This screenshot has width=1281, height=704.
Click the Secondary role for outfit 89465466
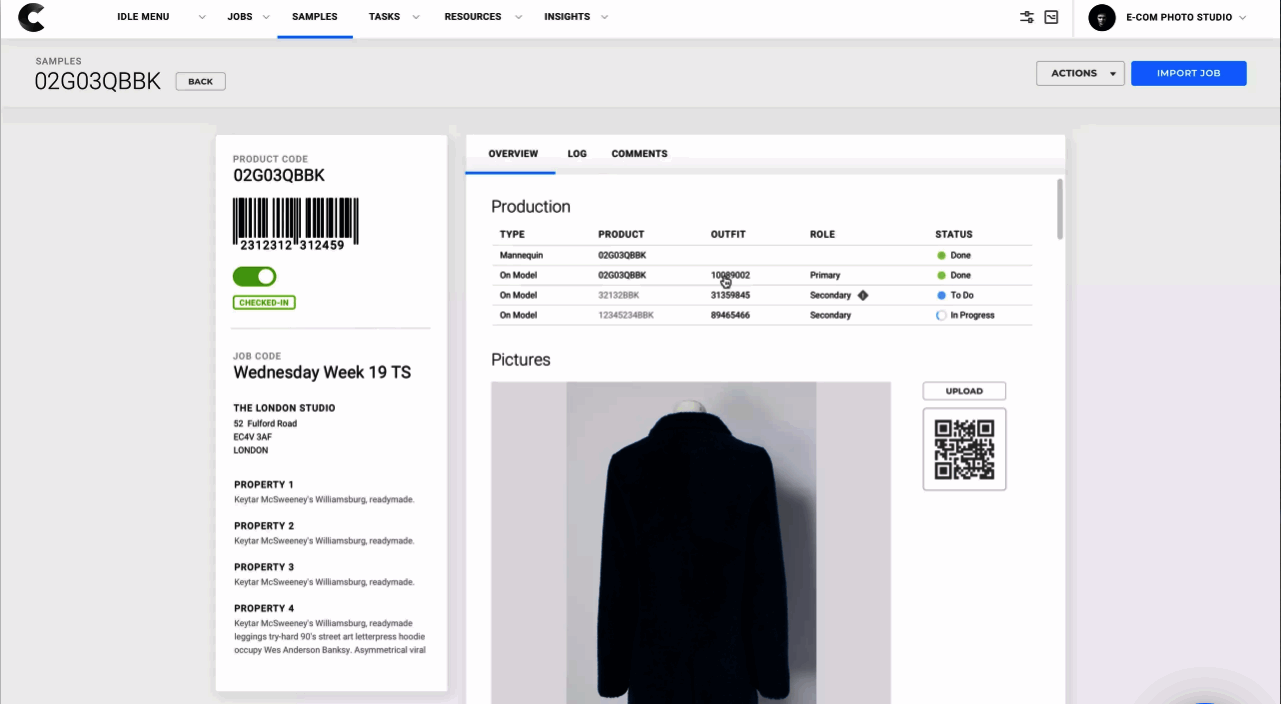tap(830, 315)
